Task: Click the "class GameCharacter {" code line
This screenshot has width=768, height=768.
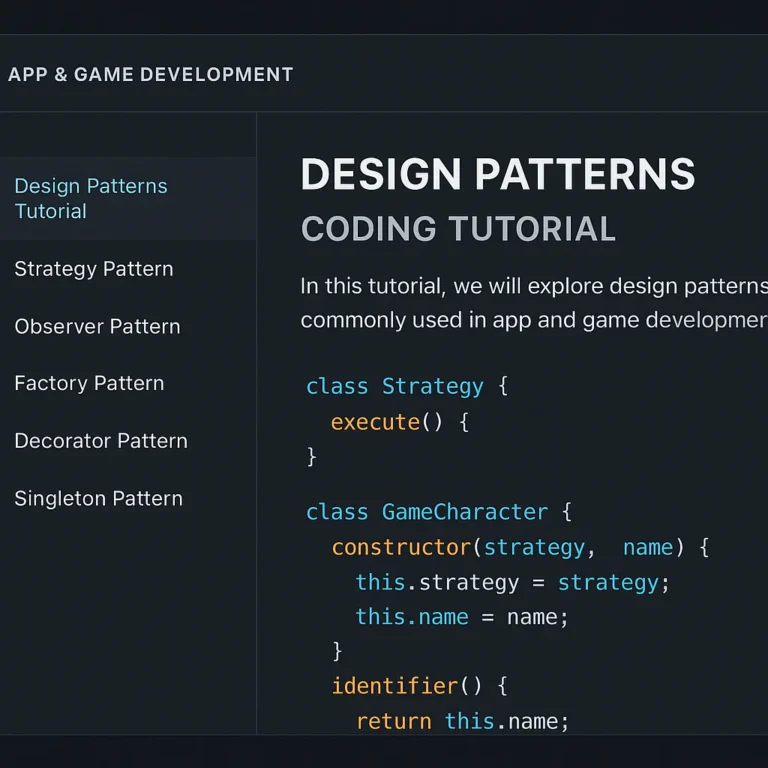Action: click(x=439, y=512)
